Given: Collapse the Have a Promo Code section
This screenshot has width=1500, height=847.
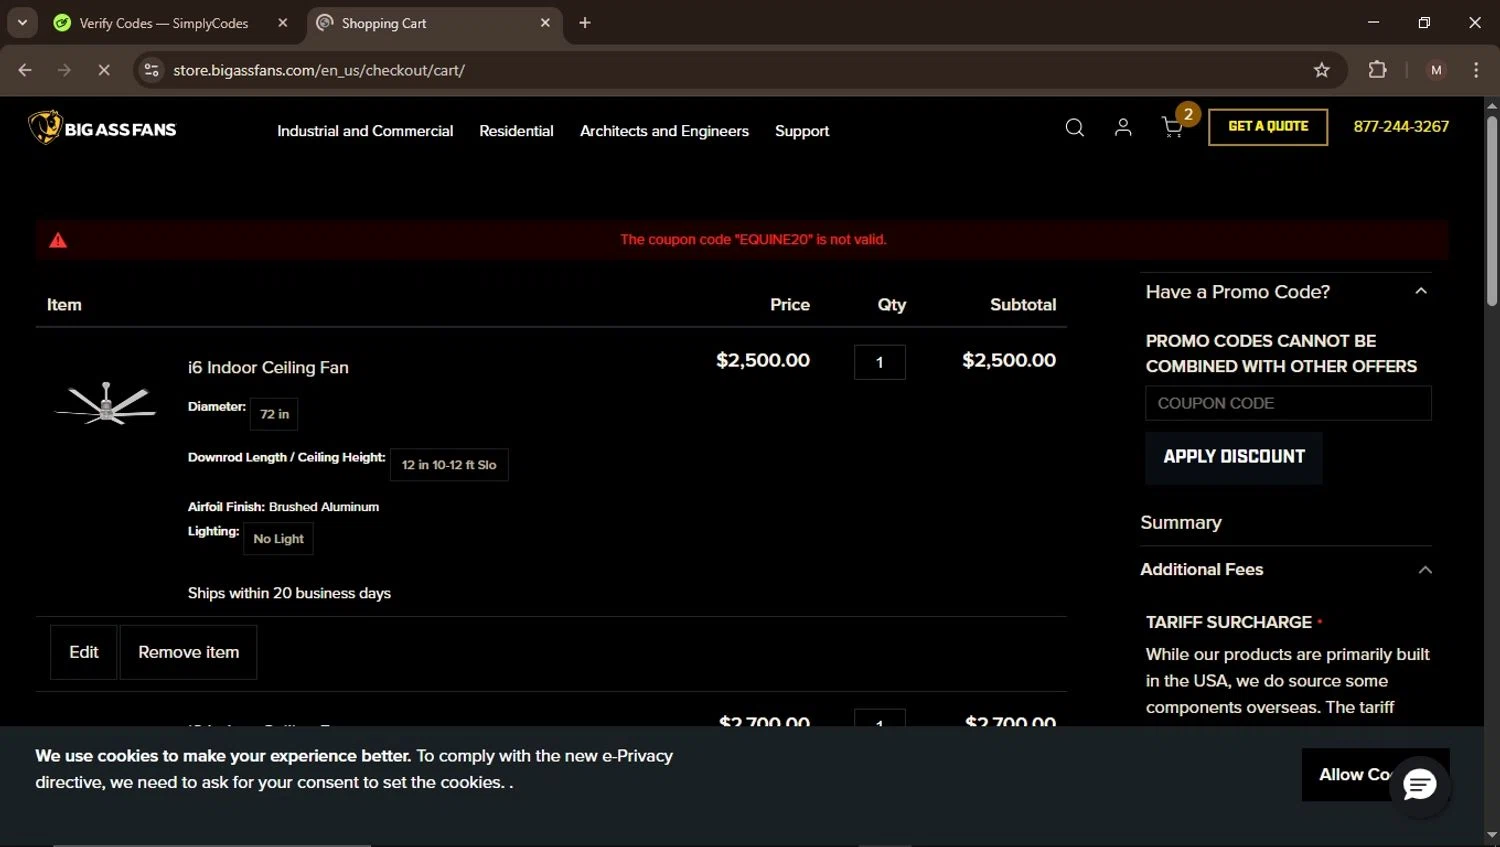Looking at the screenshot, I should (x=1421, y=291).
